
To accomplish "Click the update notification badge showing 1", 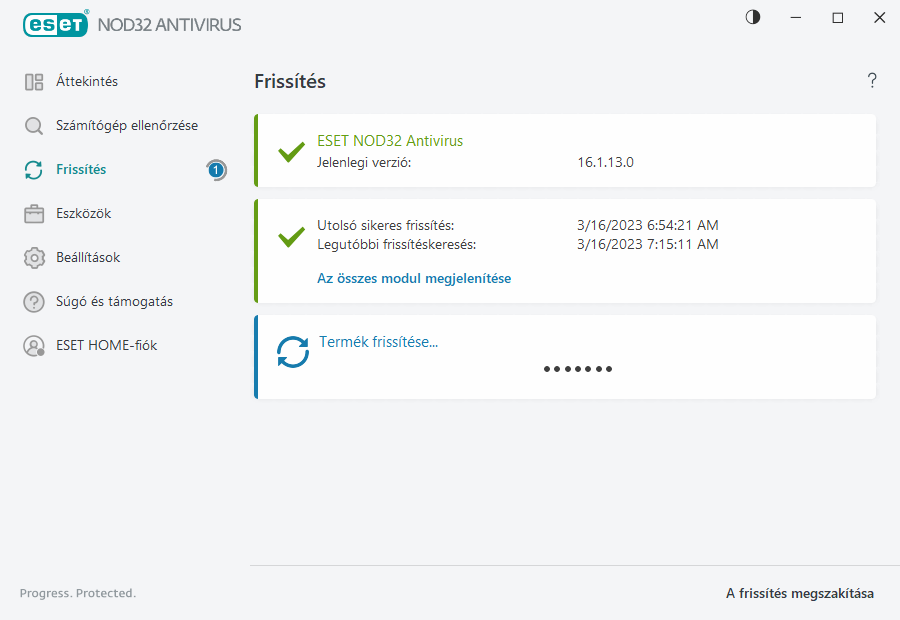I will coord(216,170).
